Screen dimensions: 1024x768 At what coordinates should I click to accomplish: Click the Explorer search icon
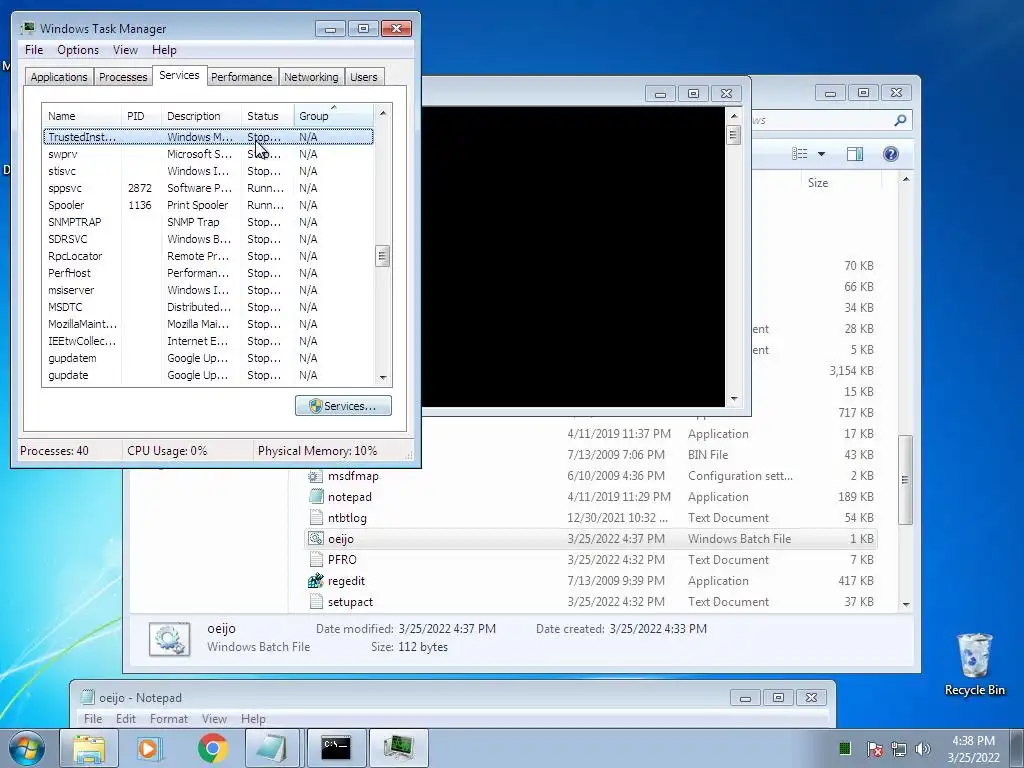(900, 120)
